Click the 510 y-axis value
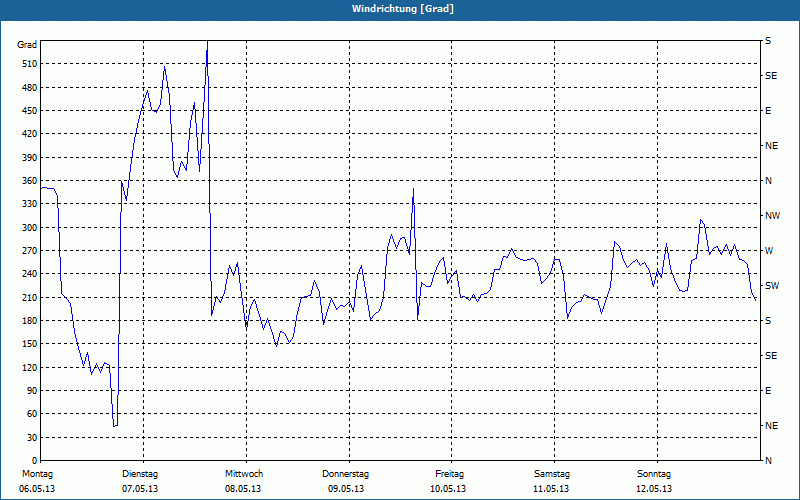 tap(30, 64)
